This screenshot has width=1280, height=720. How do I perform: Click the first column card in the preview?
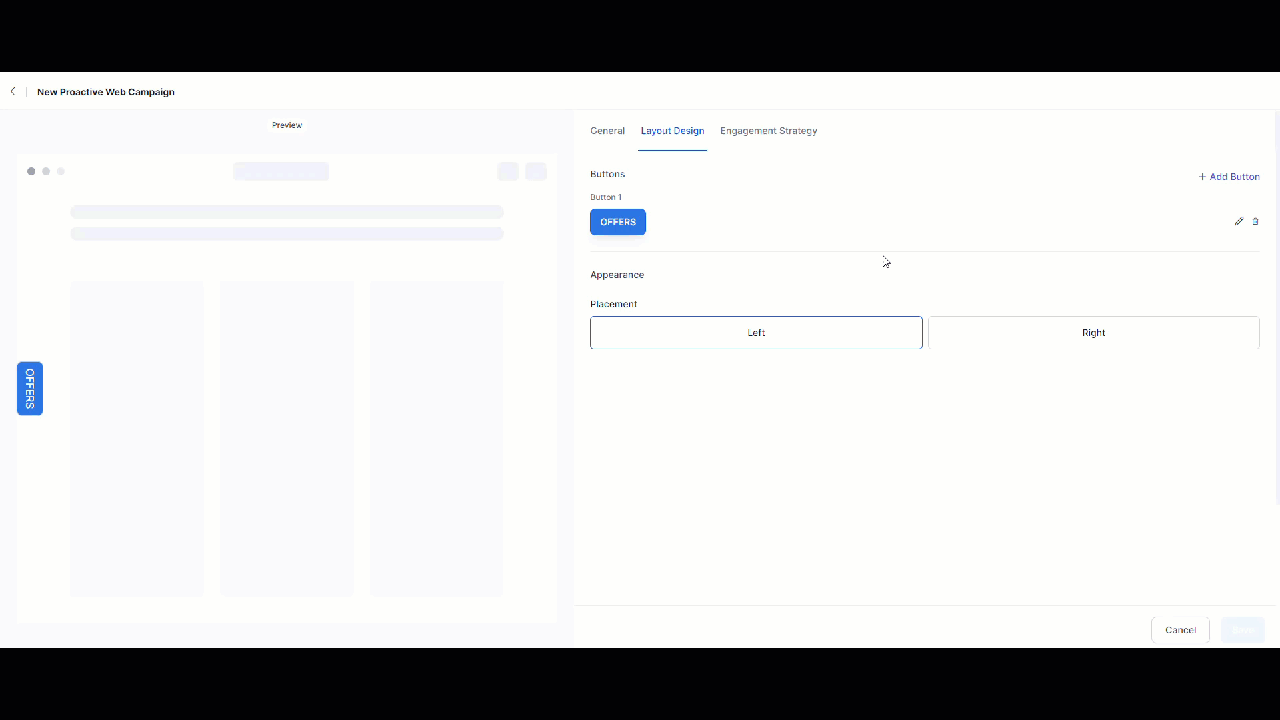137,438
